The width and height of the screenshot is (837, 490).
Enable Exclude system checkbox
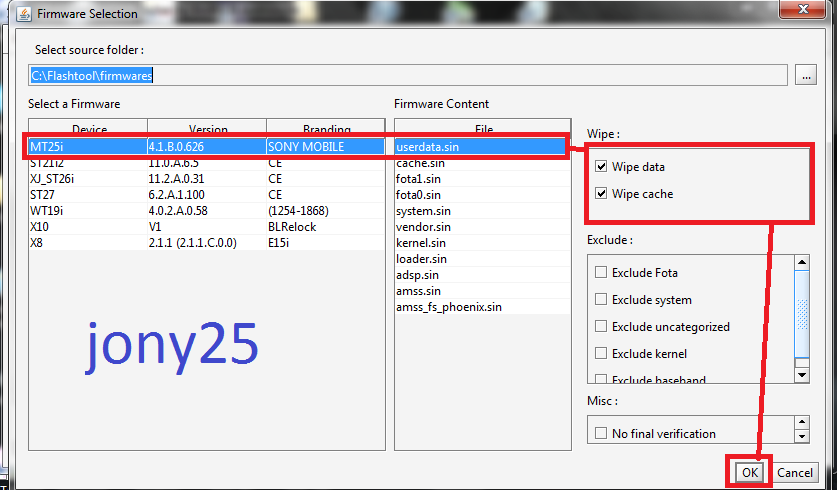pos(601,300)
